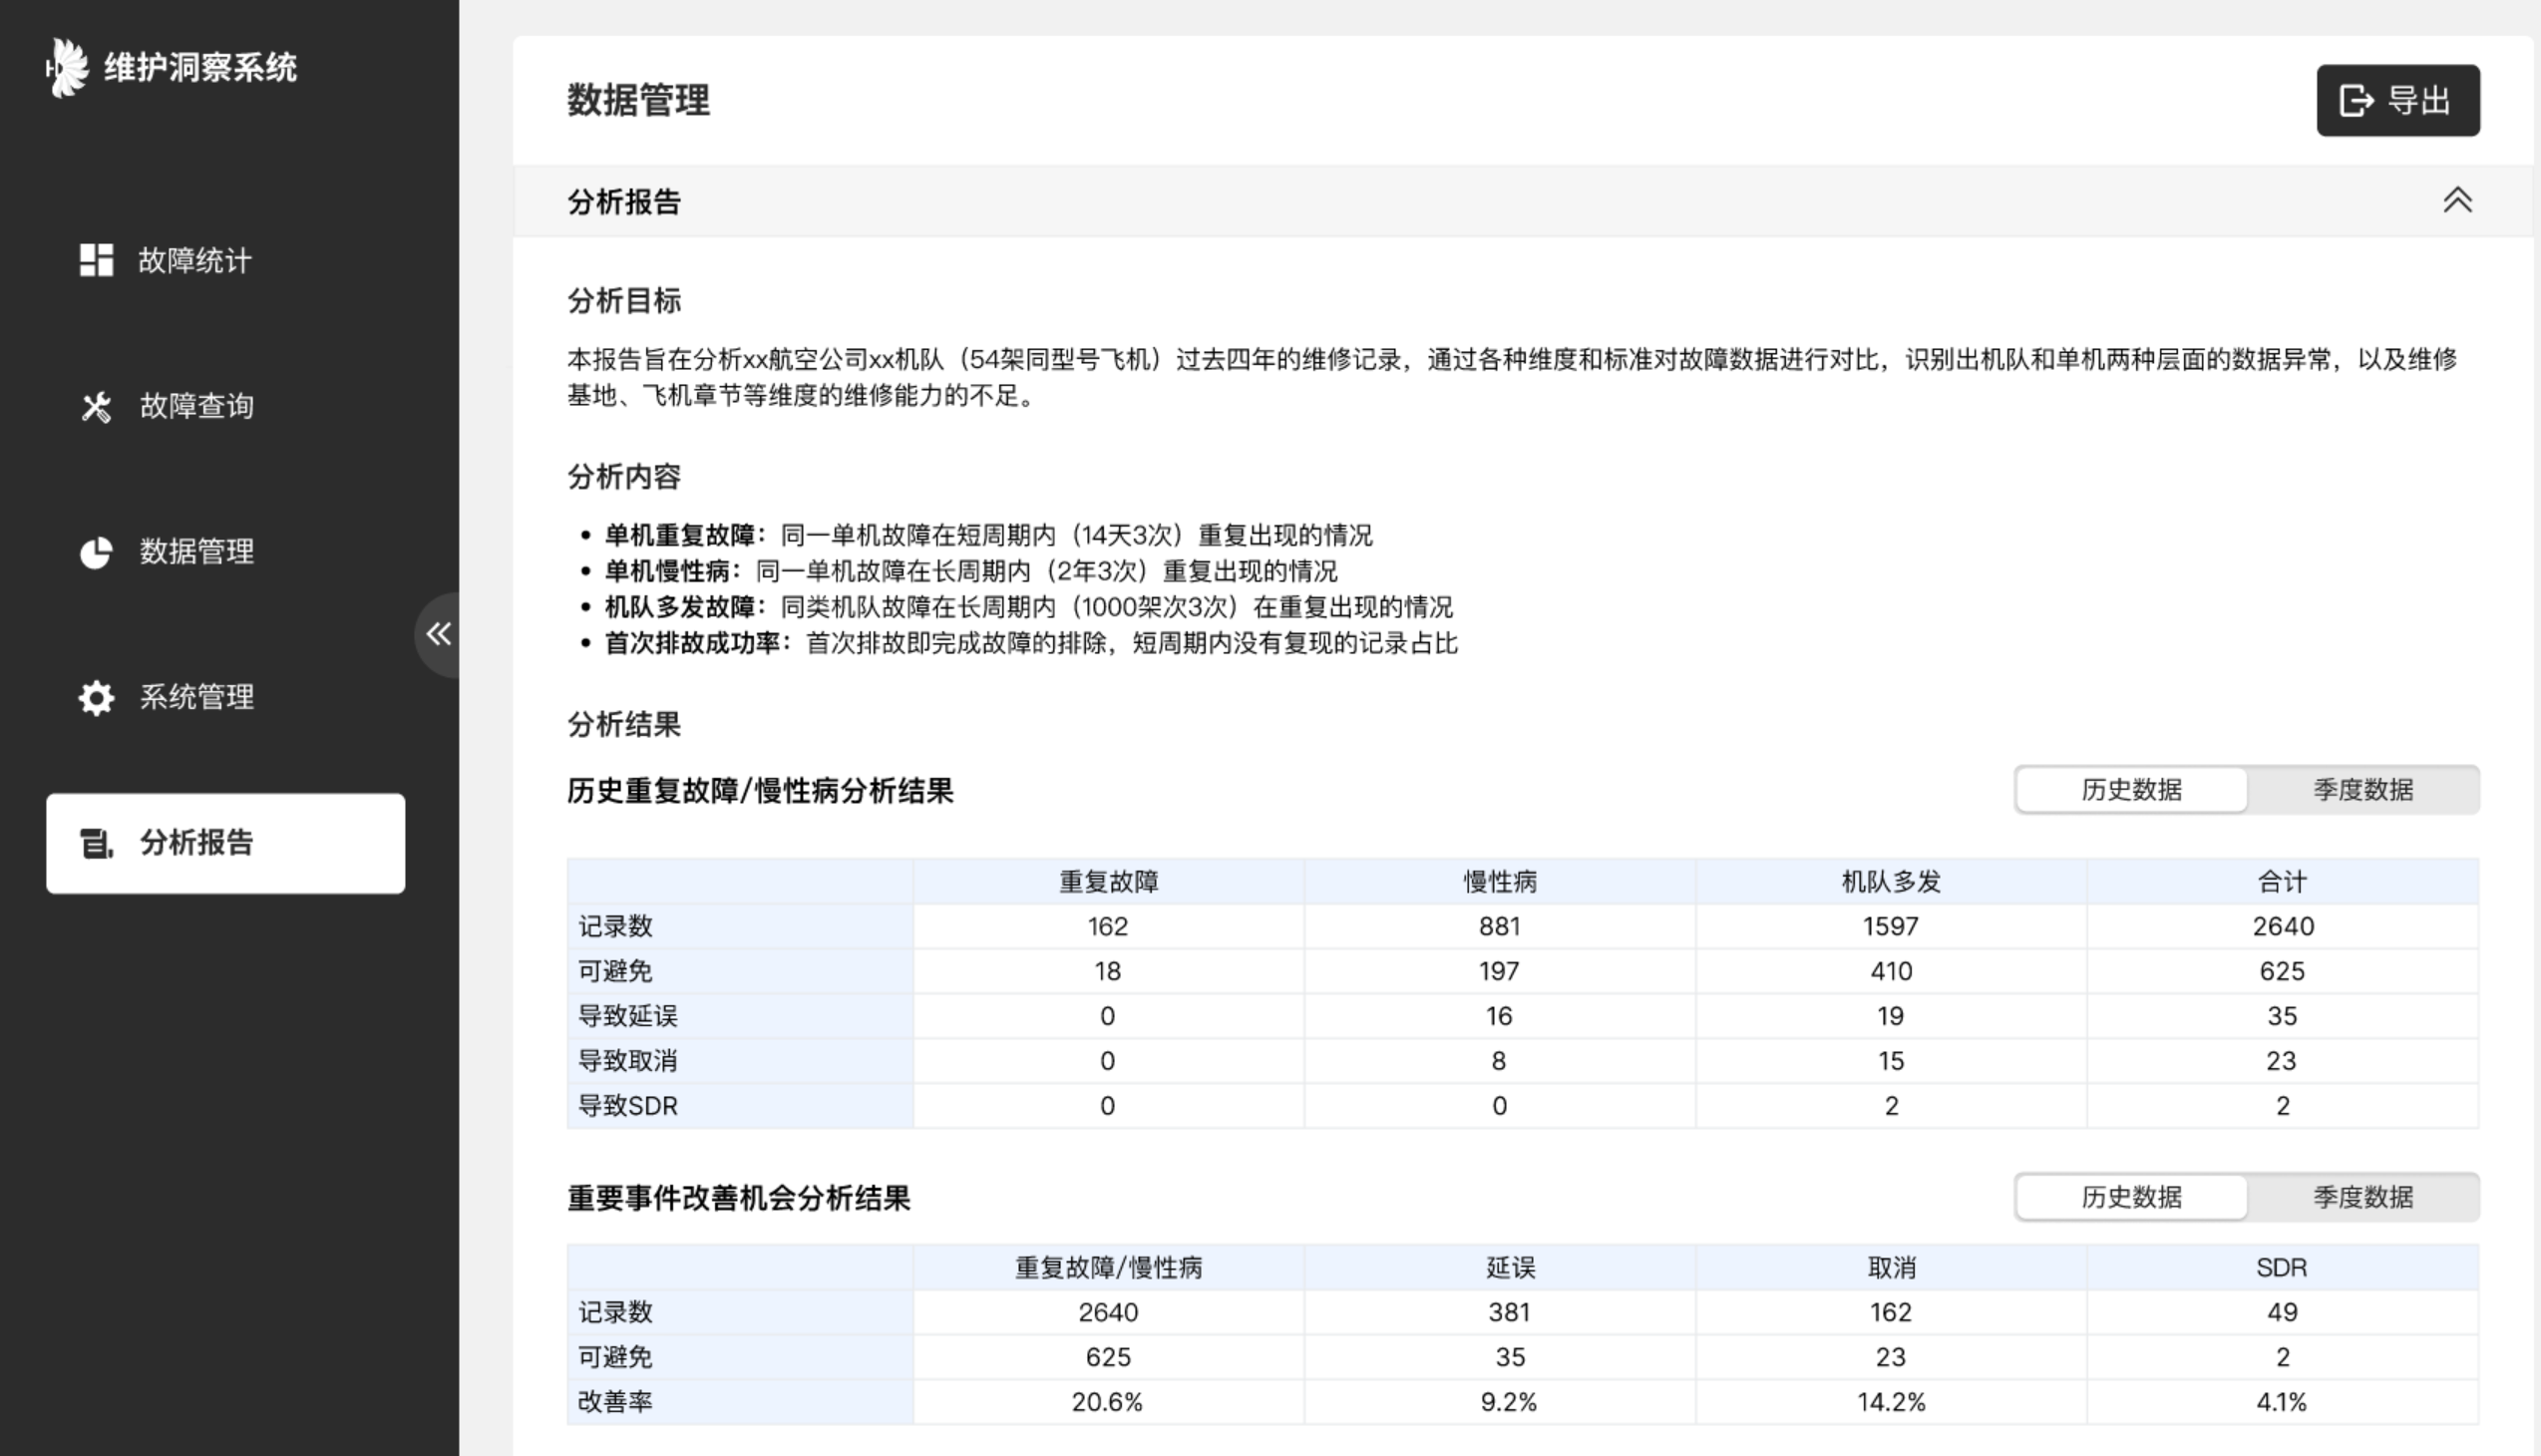Collapse the sidebar with double-chevron handle
This screenshot has width=2541, height=1456.
(x=438, y=634)
